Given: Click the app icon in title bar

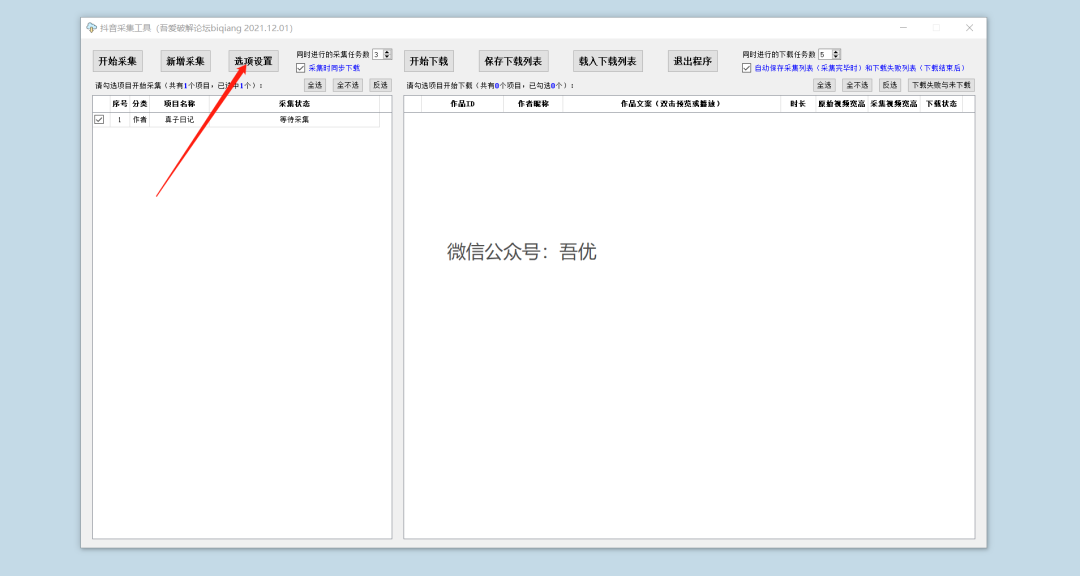Looking at the screenshot, I should click(x=92, y=28).
